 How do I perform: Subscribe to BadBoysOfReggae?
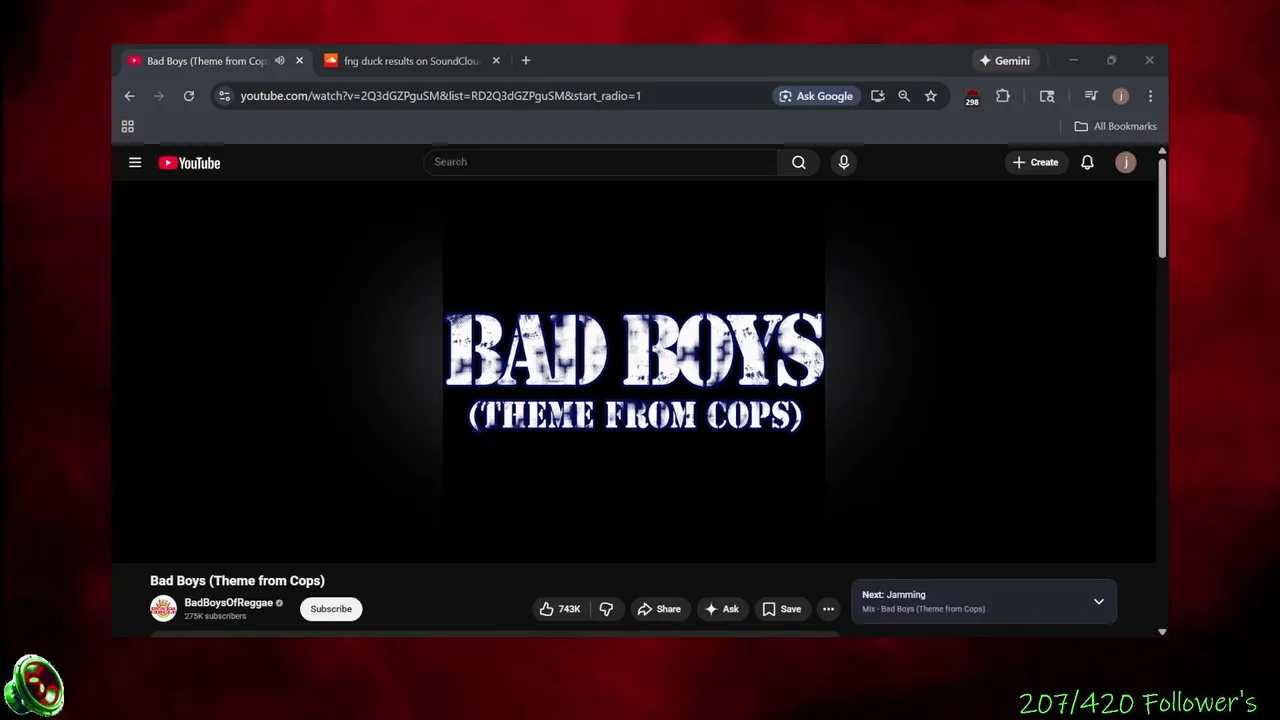pyautogui.click(x=331, y=609)
